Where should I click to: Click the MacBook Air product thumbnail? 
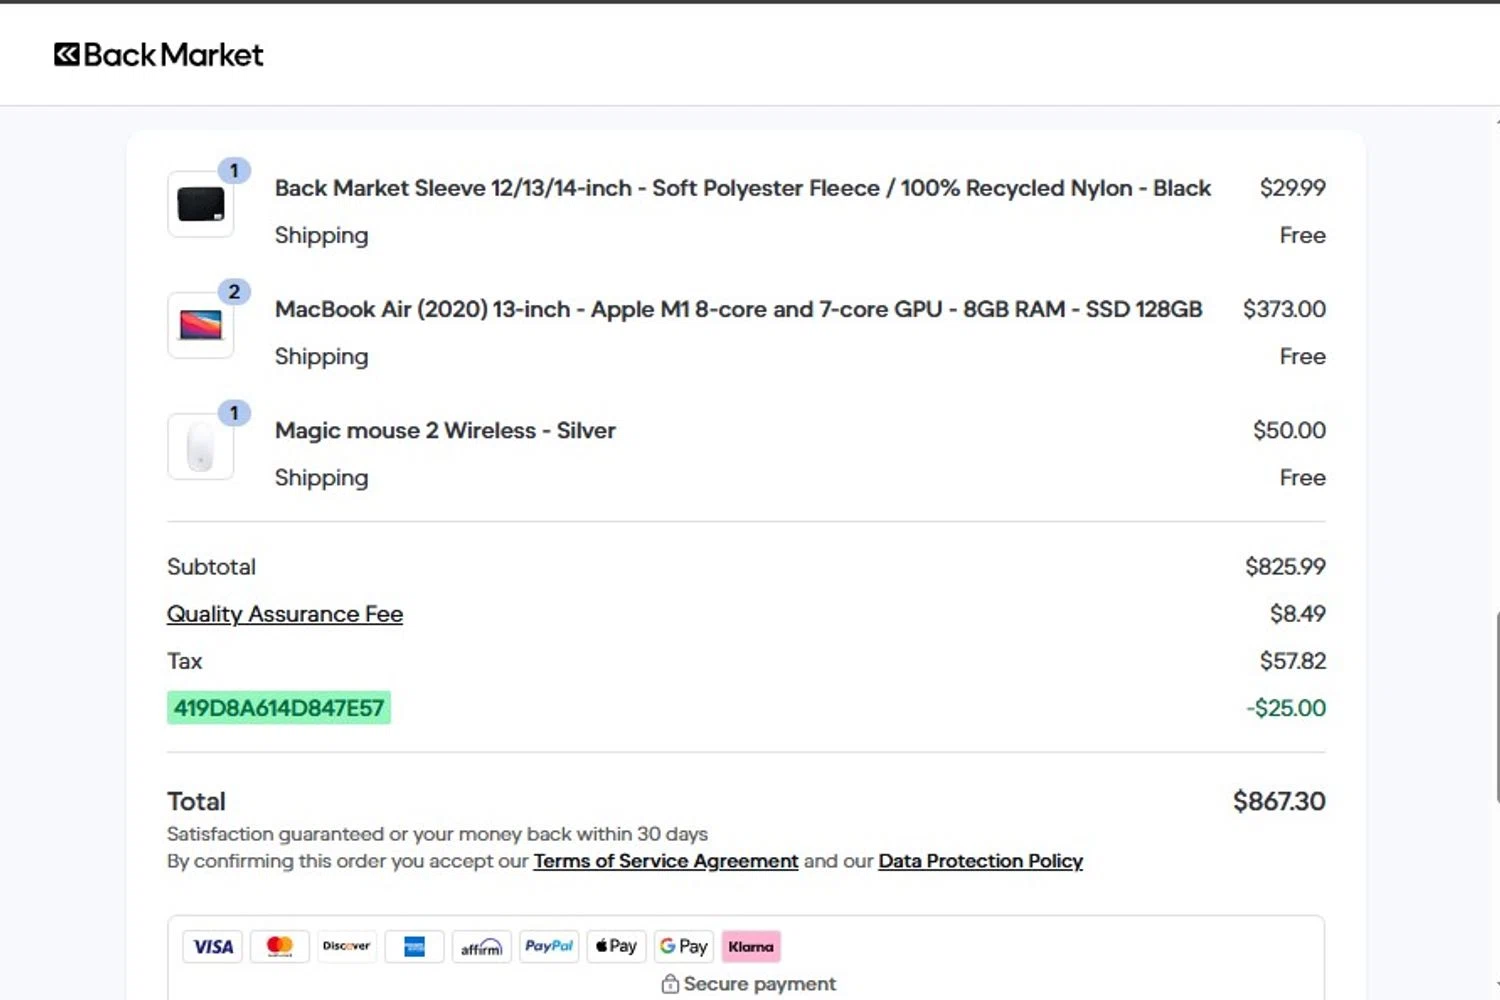[x=201, y=325]
